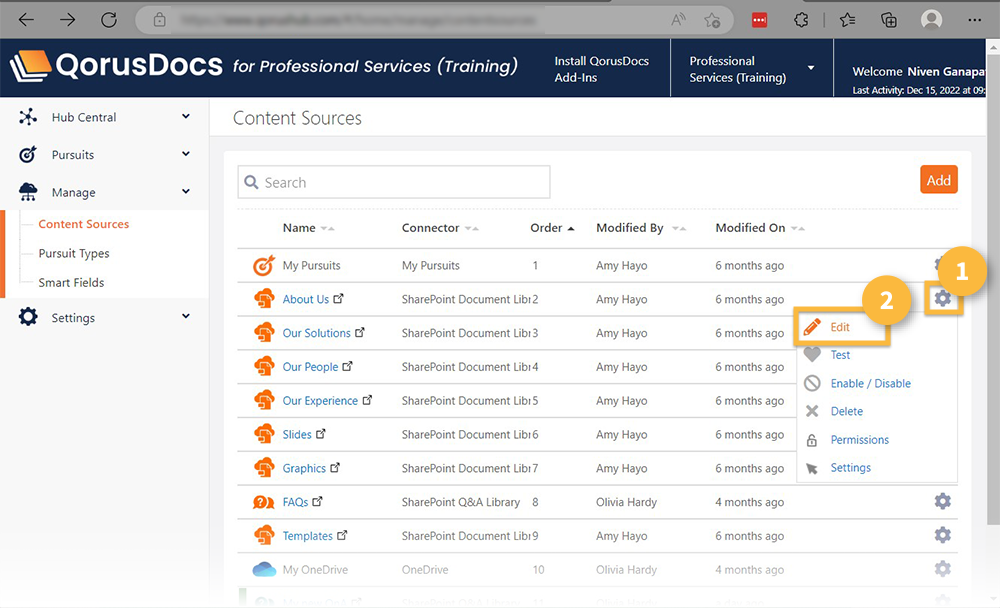Click the orange Add button
1000x608 pixels.
pos(938,180)
